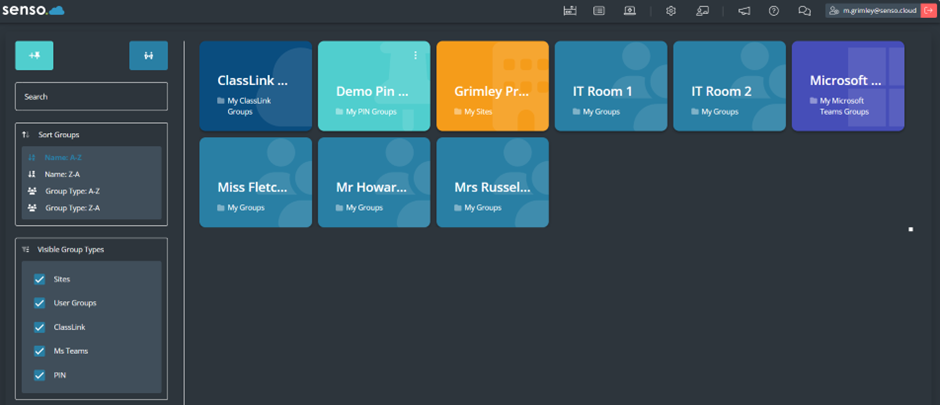Image resolution: width=940 pixels, height=405 pixels.
Task: Click the folder icon on ClassLink card
Action: tap(221, 101)
